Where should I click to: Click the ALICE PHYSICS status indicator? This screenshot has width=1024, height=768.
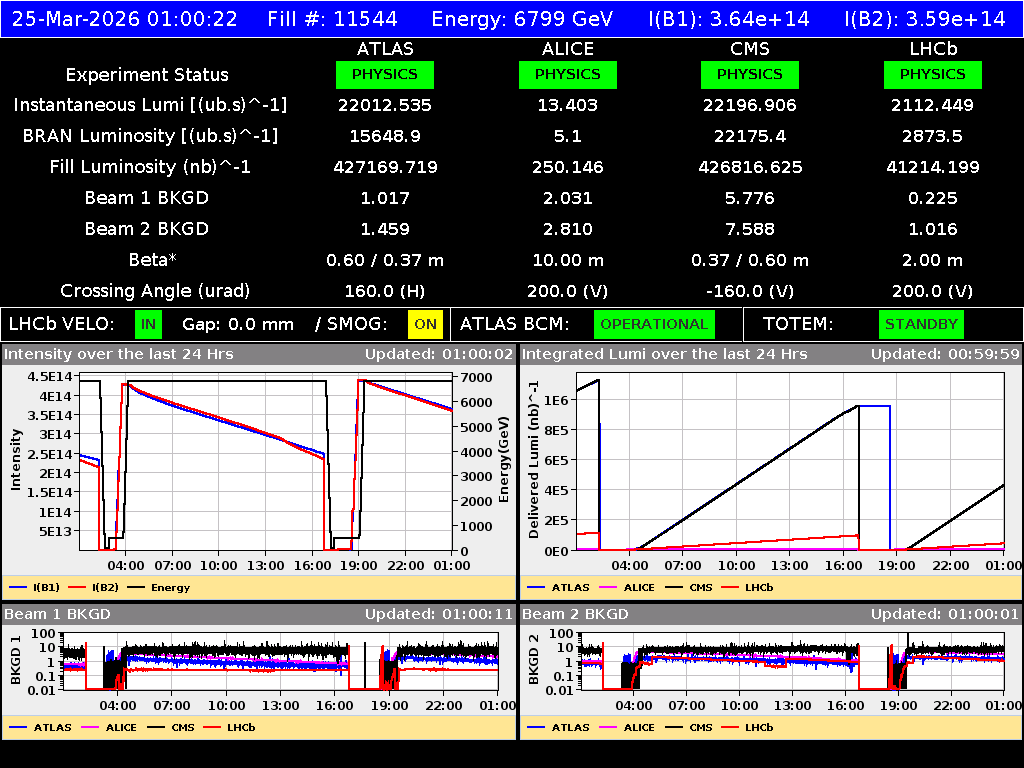point(567,74)
